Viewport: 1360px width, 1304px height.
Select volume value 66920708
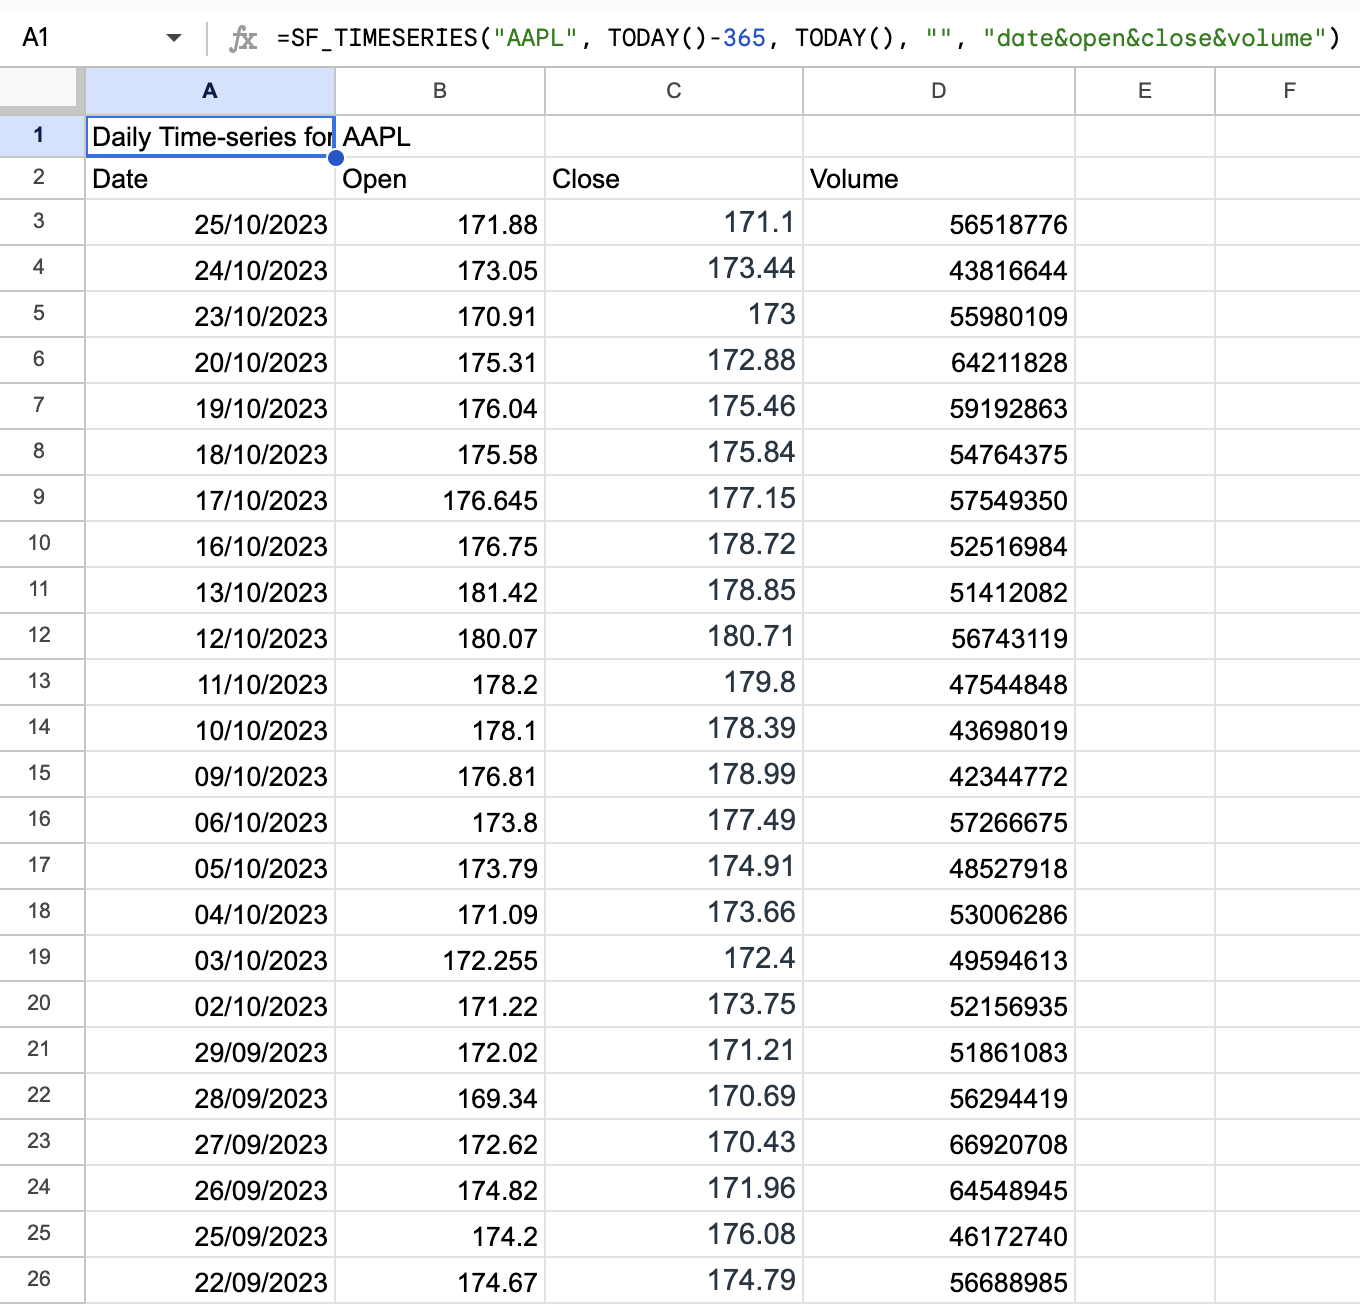click(939, 1142)
